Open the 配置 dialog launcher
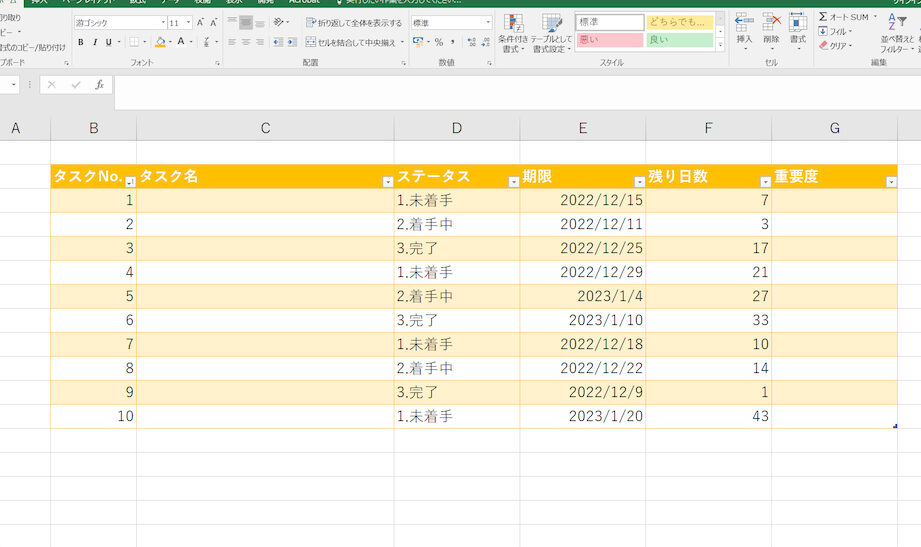This screenshot has height=547, width=921. coord(404,63)
